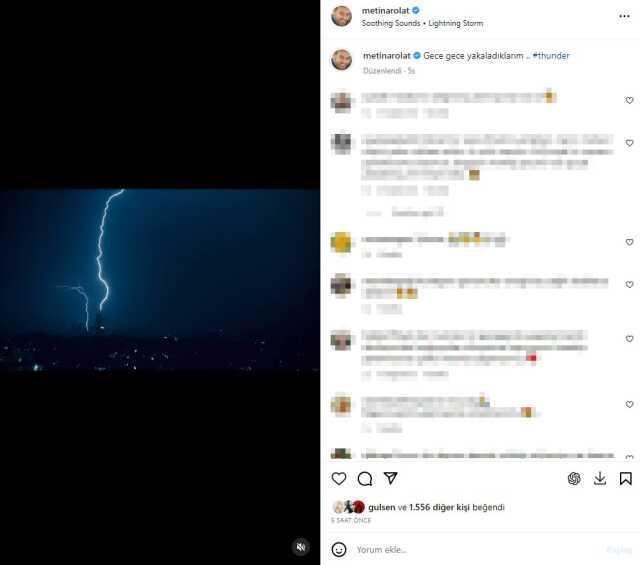This screenshot has width=640, height=565.
Task: Open emoji picker in comment box
Action: tap(339, 549)
